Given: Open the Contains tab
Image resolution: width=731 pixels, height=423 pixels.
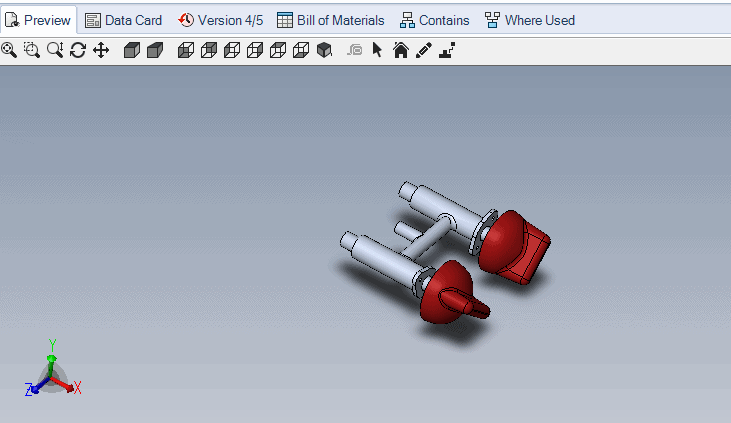Looking at the screenshot, I should tap(434, 20).
